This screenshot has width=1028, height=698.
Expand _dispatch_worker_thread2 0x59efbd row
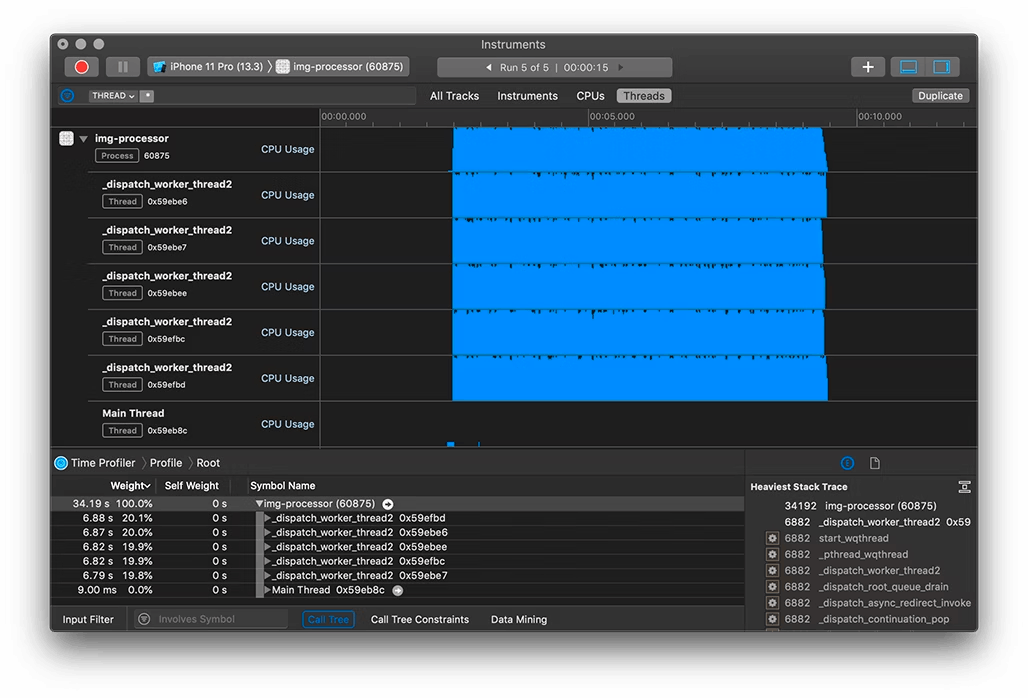pos(267,518)
